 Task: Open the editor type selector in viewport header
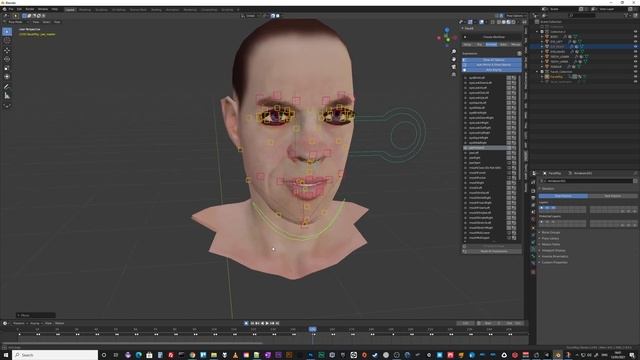(6, 16)
